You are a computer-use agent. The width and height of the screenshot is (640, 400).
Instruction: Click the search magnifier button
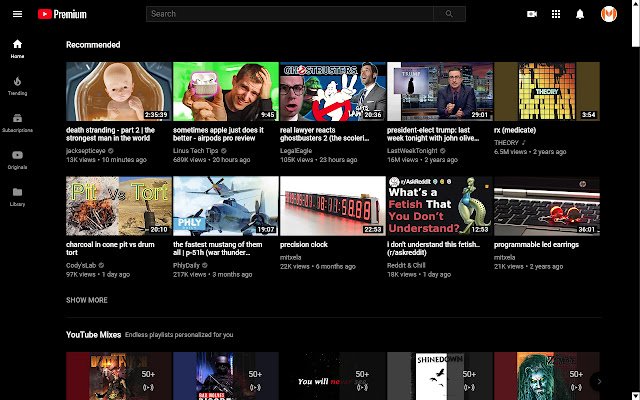pyautogui.click(x=449, y=14)
